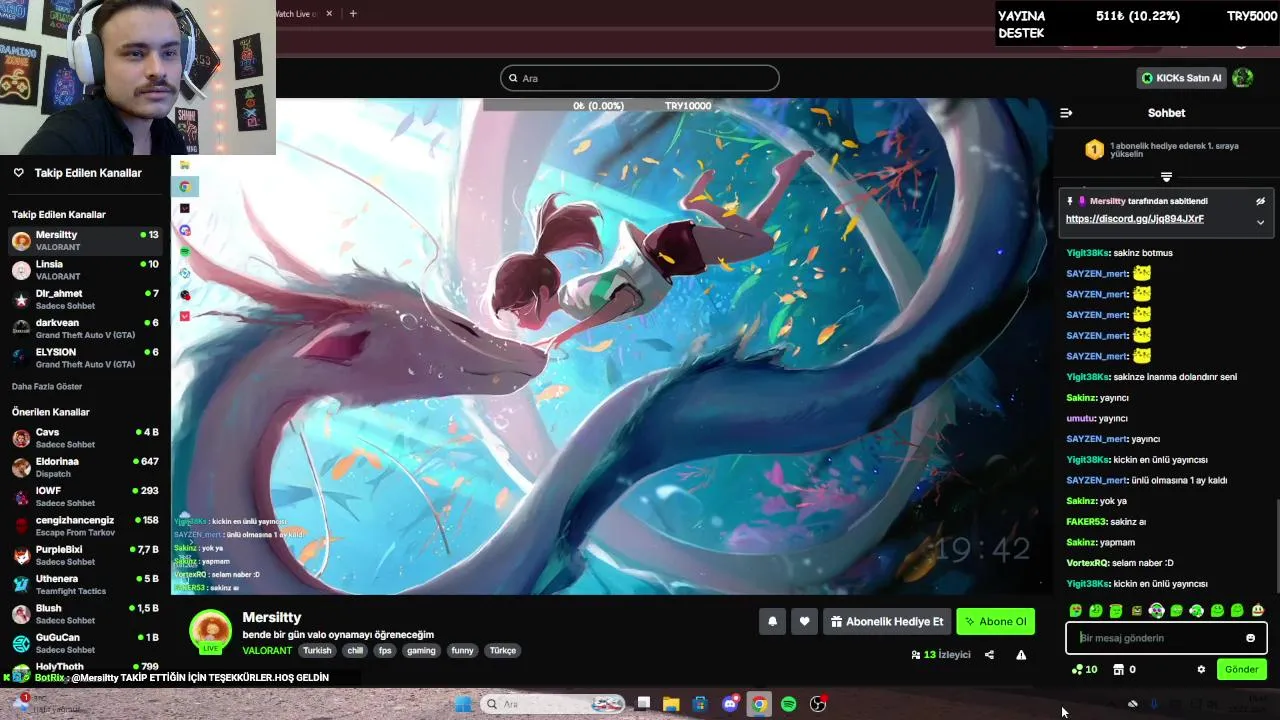Select the funny stream tag
This screenshot has width=1280, height=720.
[x=462, y=650]
